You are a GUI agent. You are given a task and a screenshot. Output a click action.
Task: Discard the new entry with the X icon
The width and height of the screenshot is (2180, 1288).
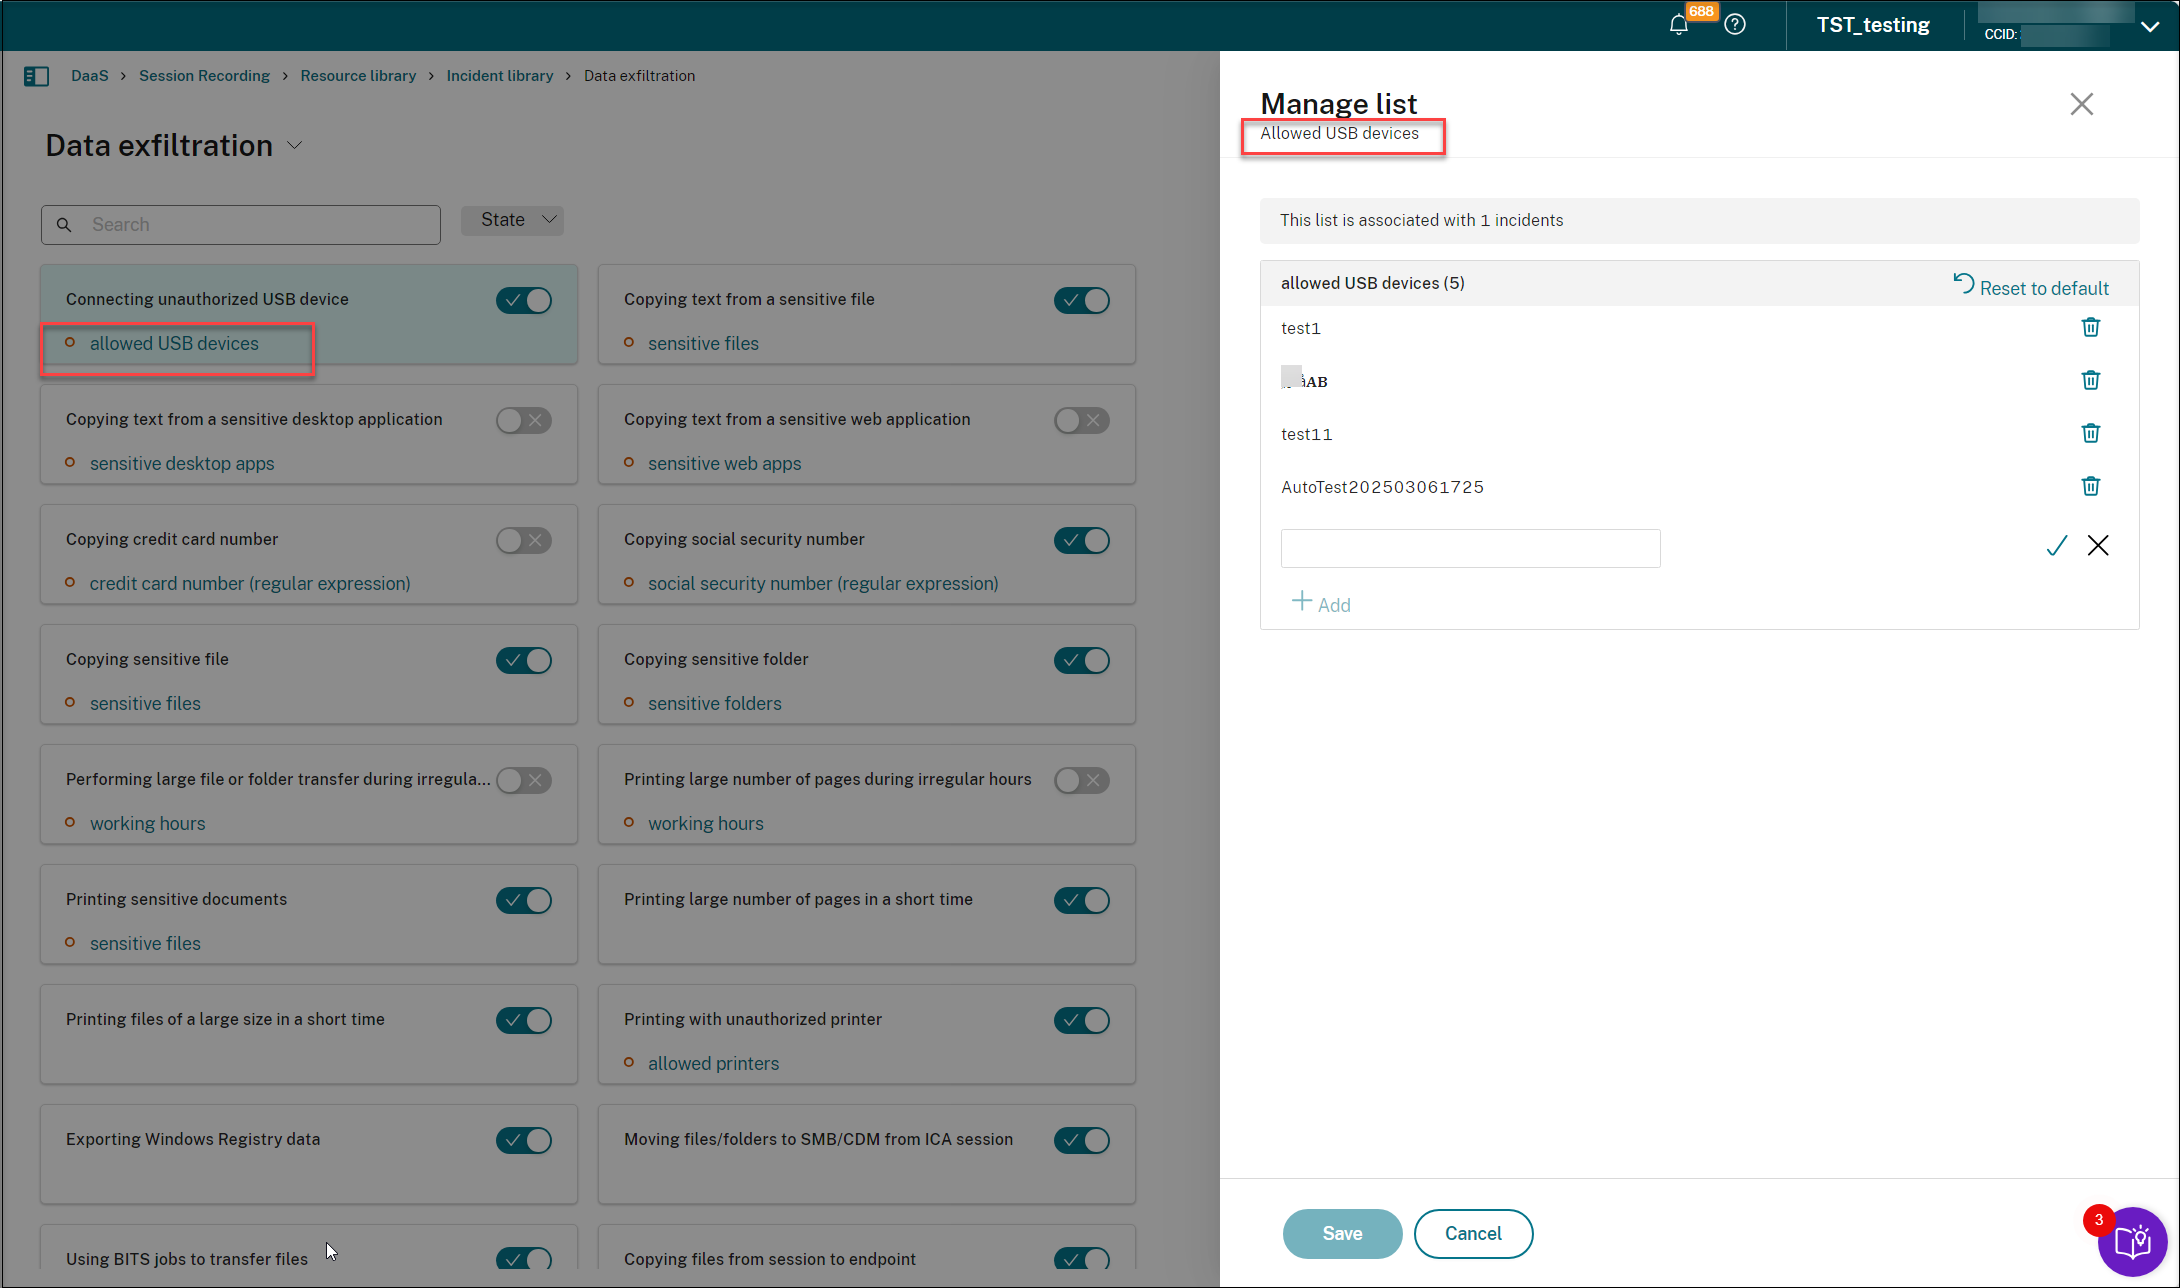pyautogui.click(x=2098, y=546)
